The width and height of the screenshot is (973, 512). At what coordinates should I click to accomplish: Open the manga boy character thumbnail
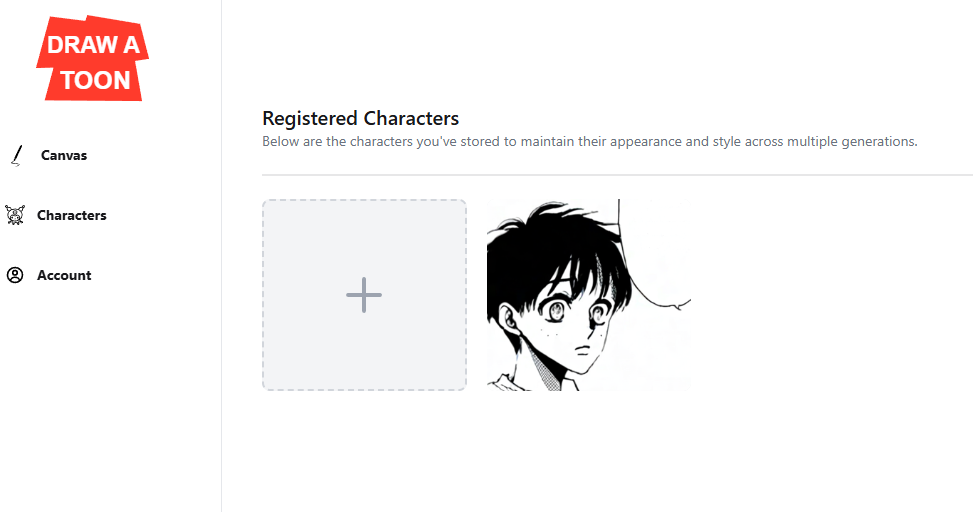pyautogui.click(x=589, y=295)
